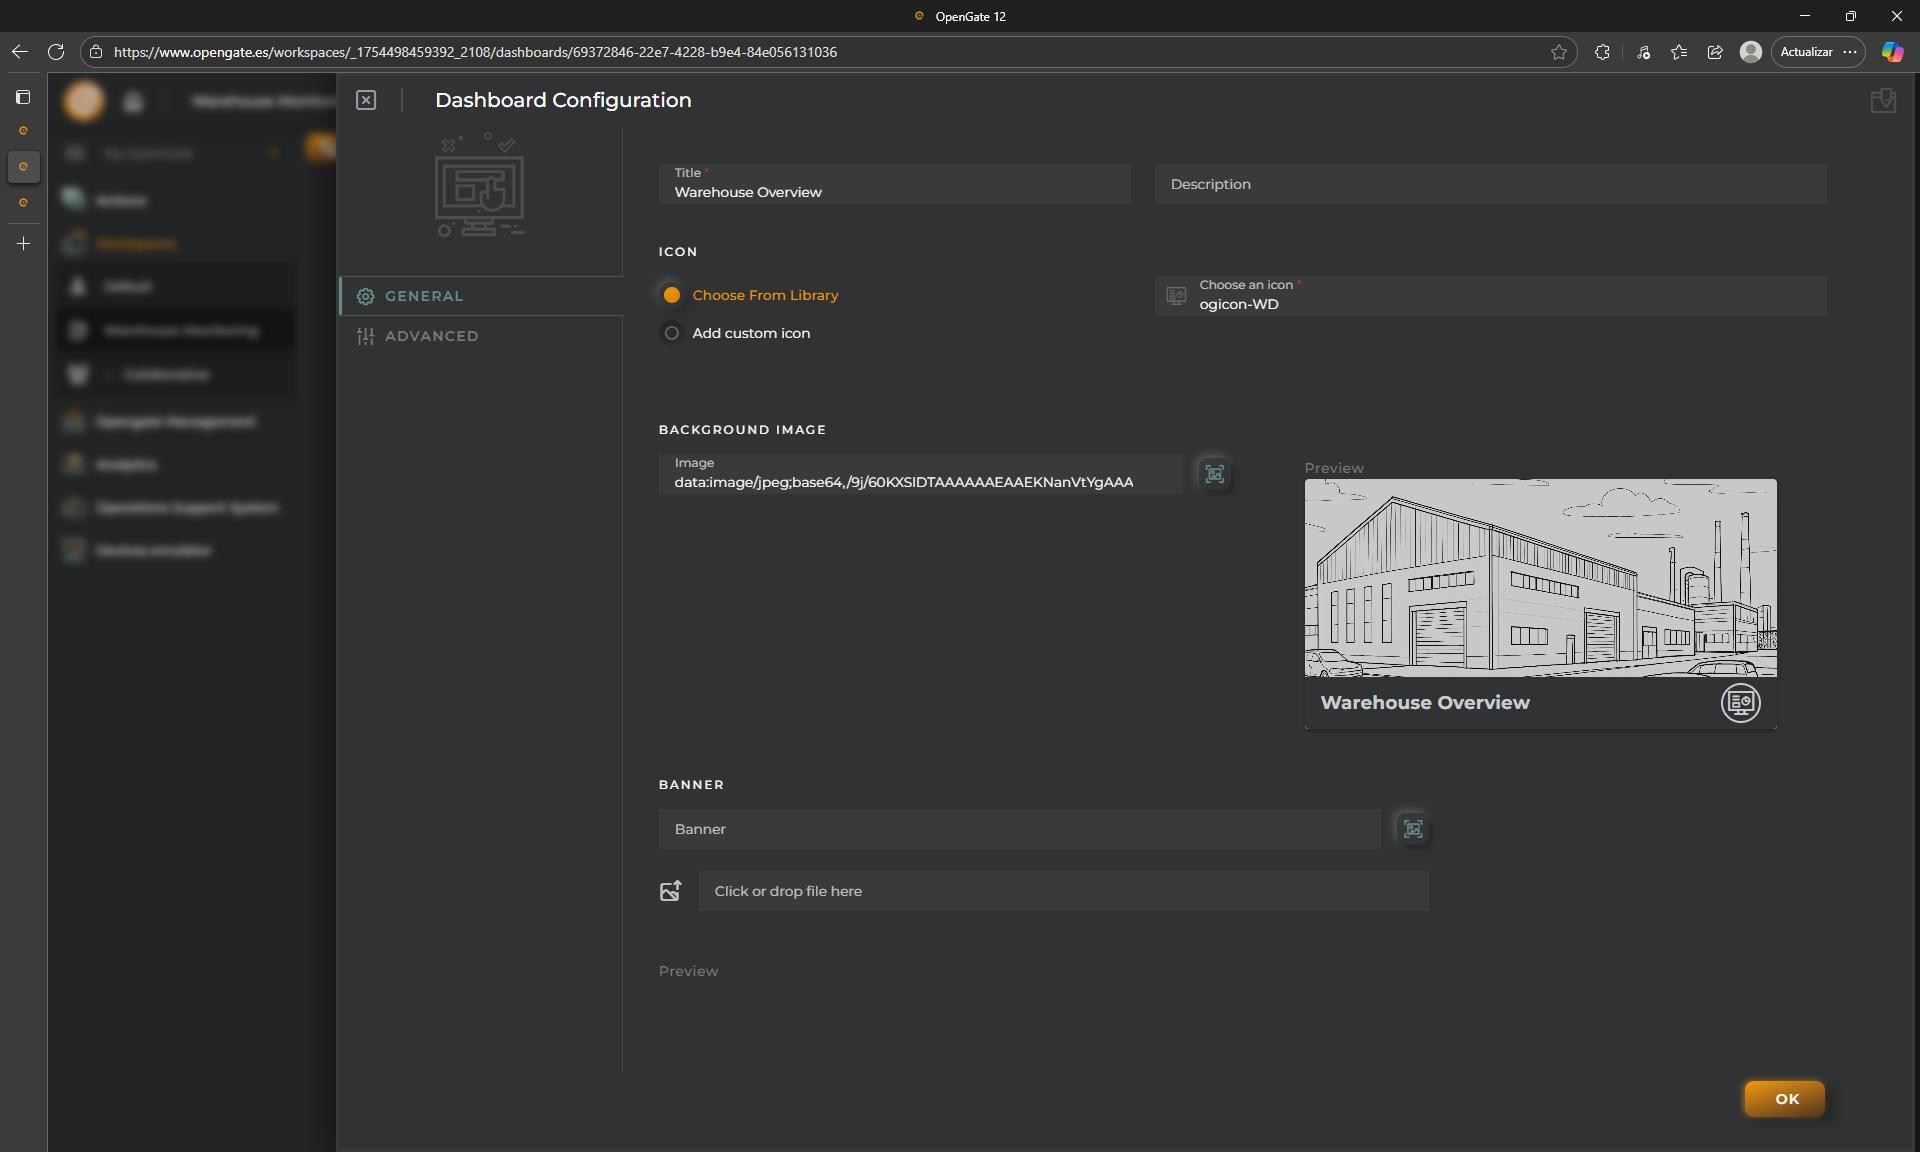Bookmark page with the star icon

[x=1558, y=52]
